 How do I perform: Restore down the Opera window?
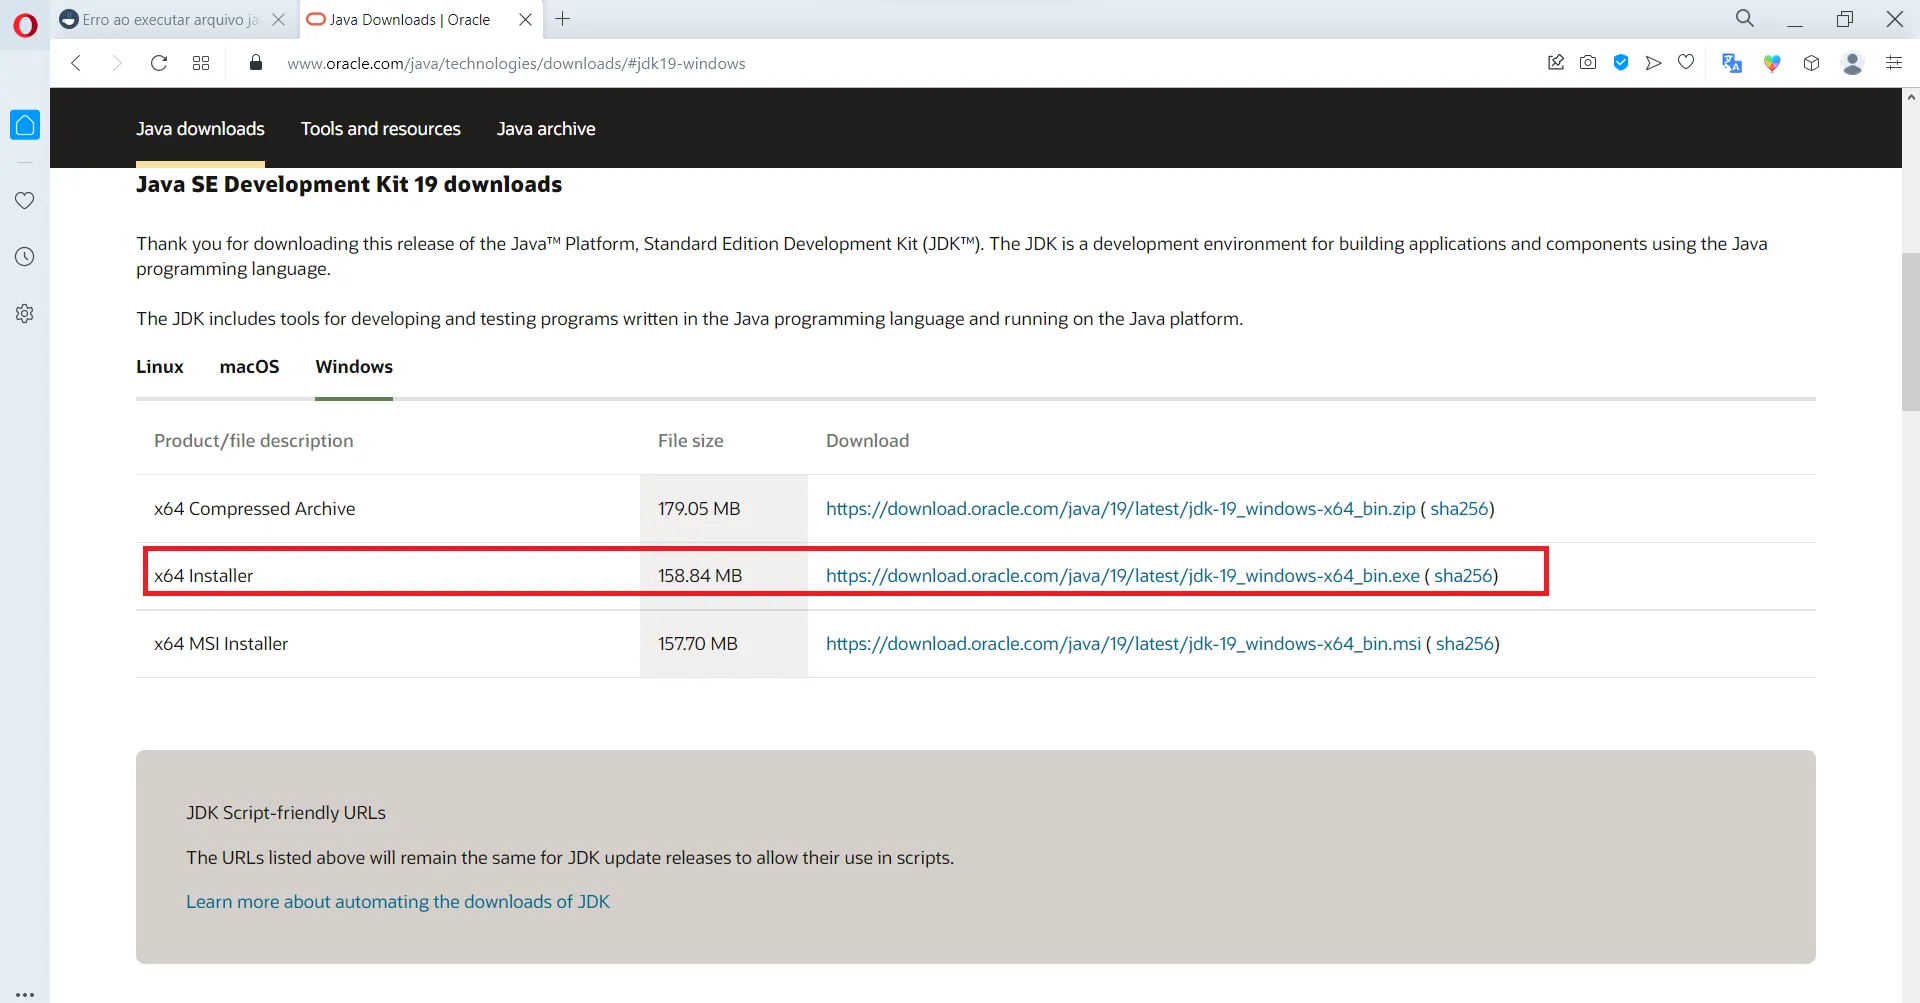(1845, 19)
